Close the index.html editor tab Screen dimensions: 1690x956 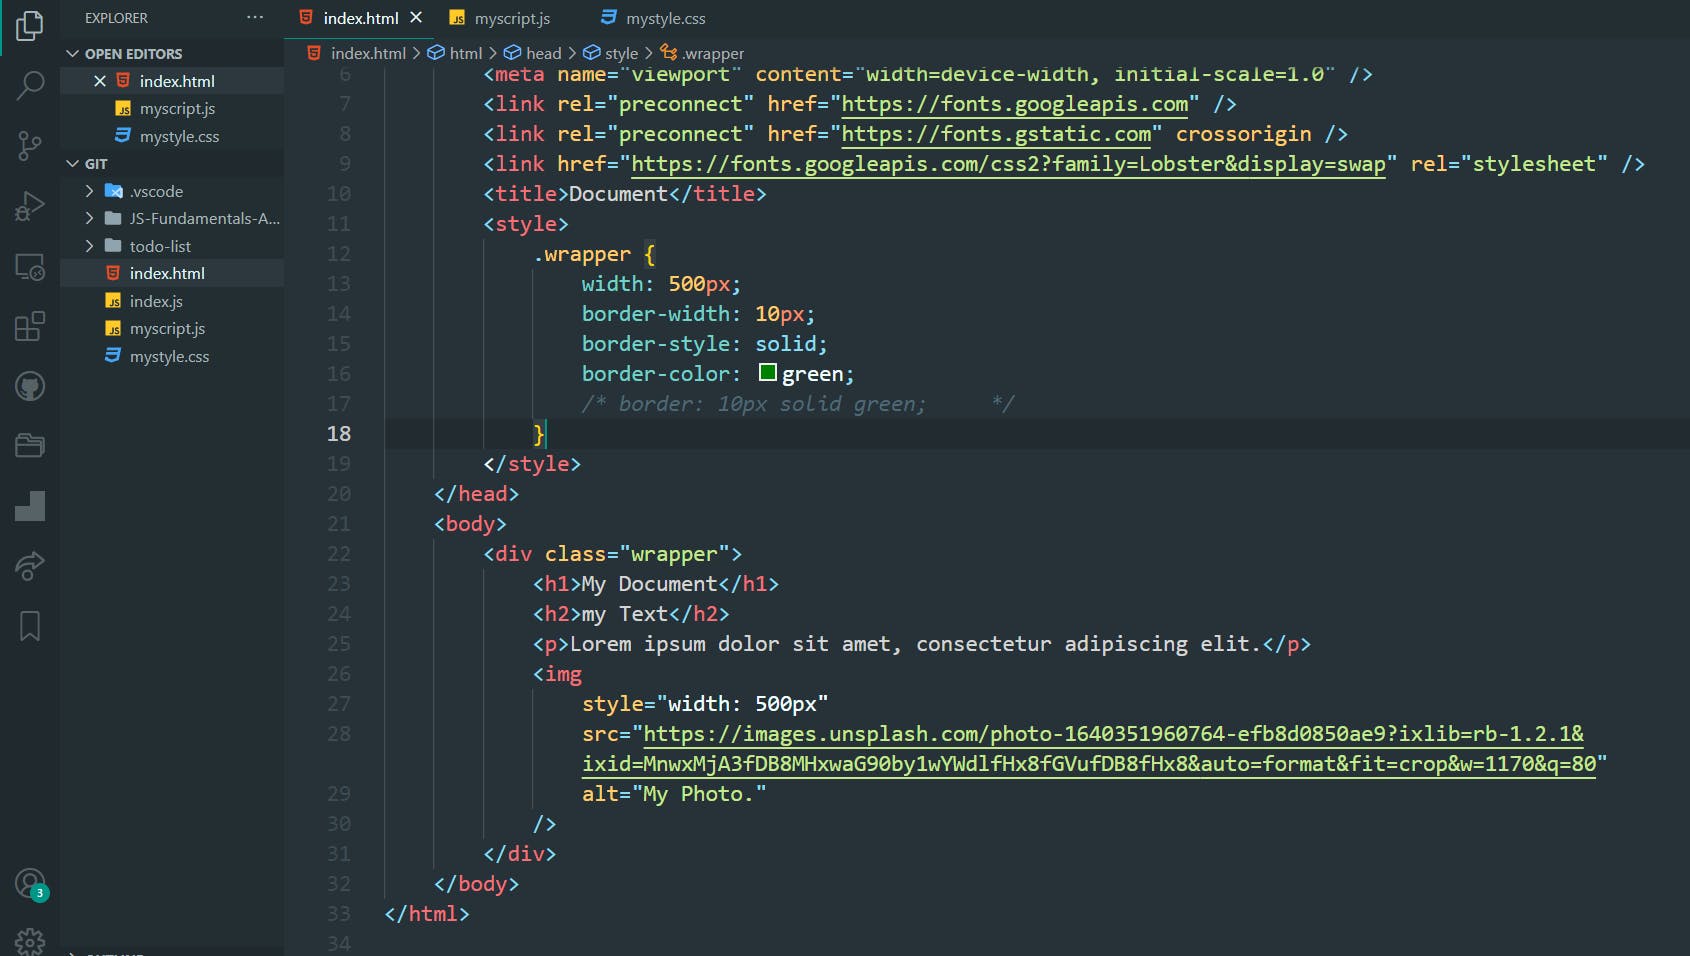tap(416, 18)
